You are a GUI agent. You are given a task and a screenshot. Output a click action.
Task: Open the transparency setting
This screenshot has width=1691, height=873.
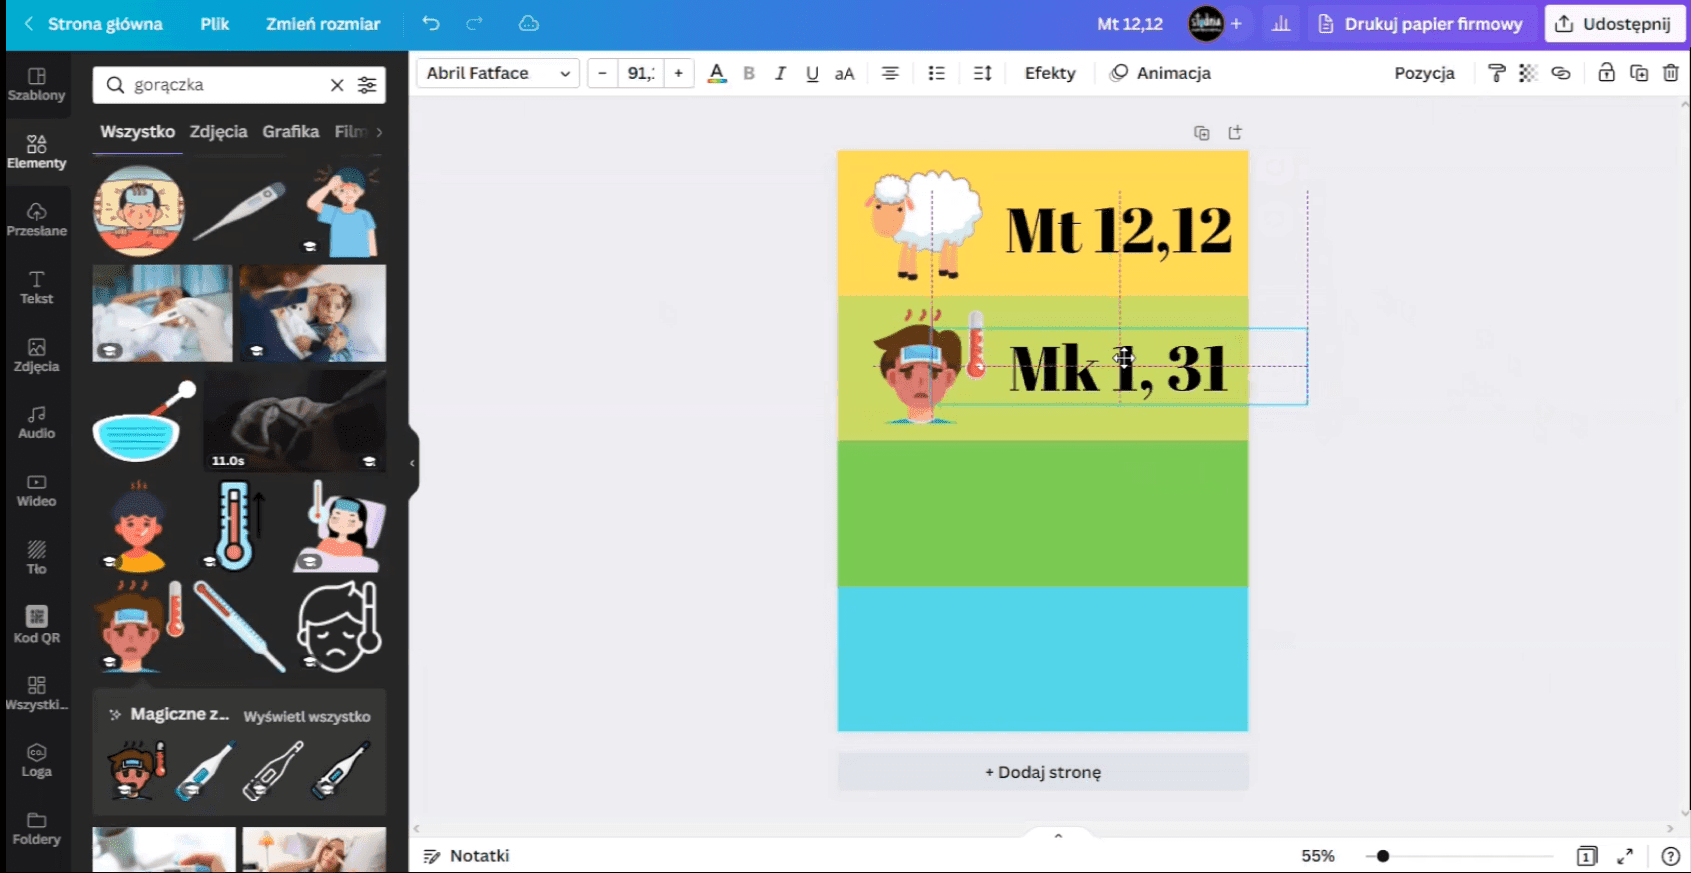point(1528,73)
